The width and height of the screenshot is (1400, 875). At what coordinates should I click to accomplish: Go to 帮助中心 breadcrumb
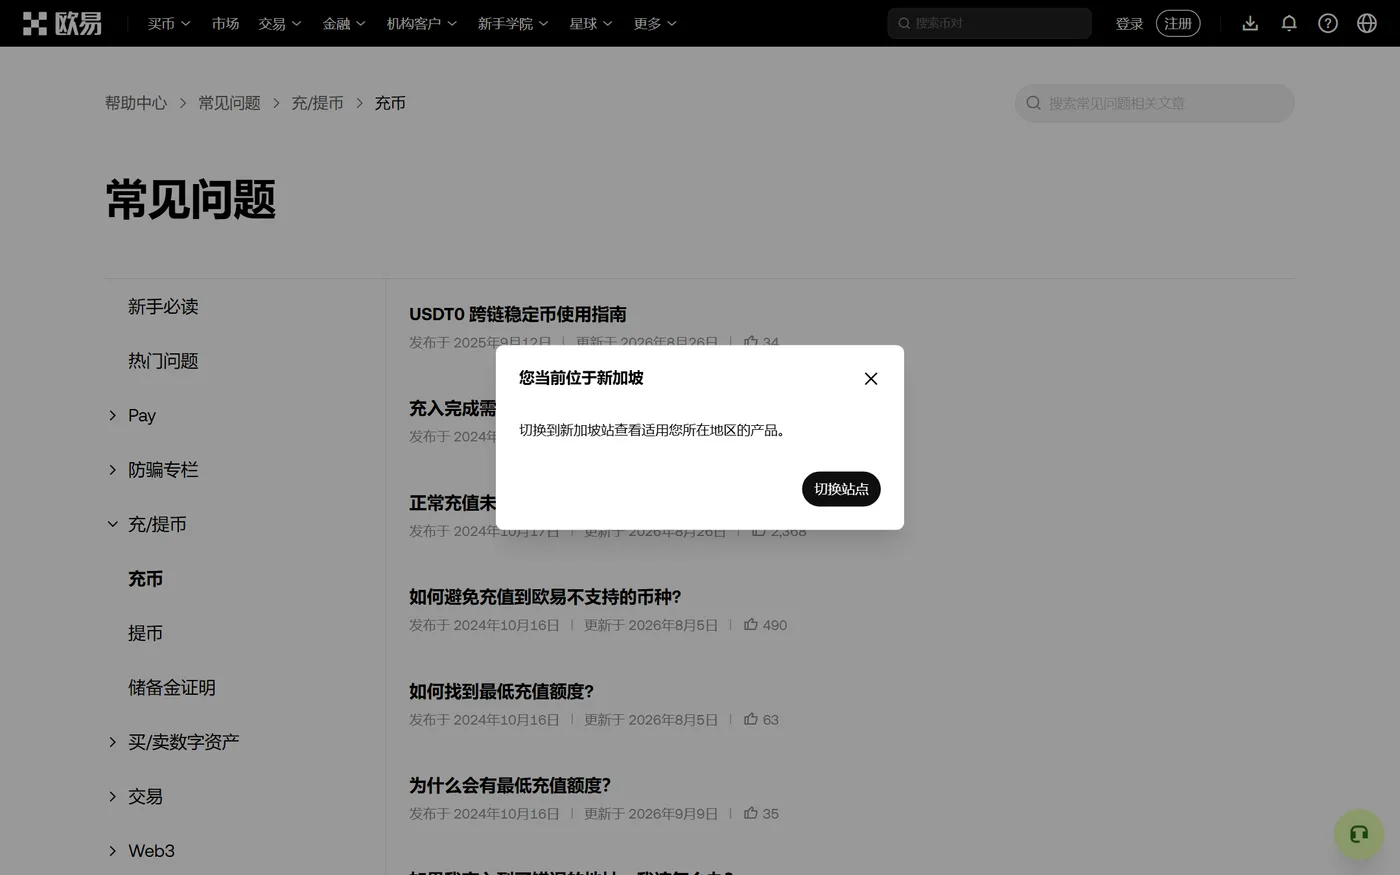(x=136, y=103)
